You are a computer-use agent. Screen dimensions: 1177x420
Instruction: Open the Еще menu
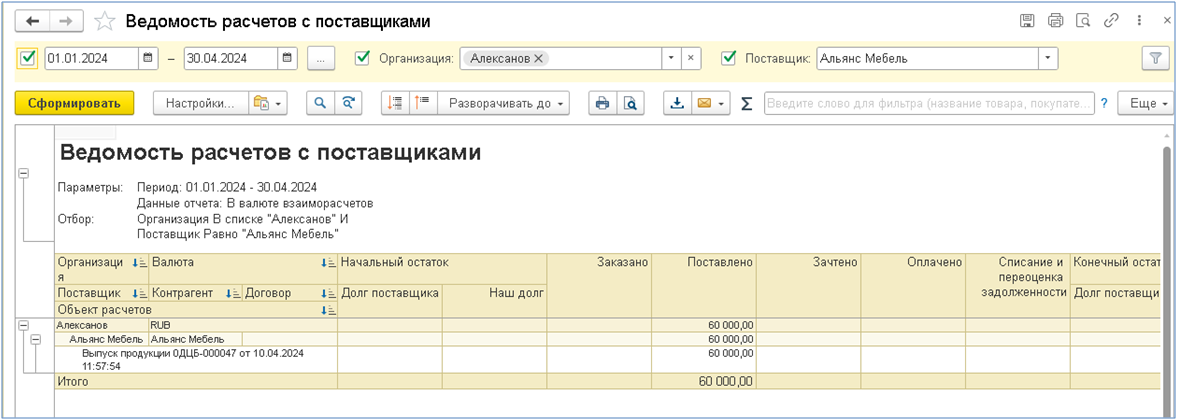(x=1149, y=103)
